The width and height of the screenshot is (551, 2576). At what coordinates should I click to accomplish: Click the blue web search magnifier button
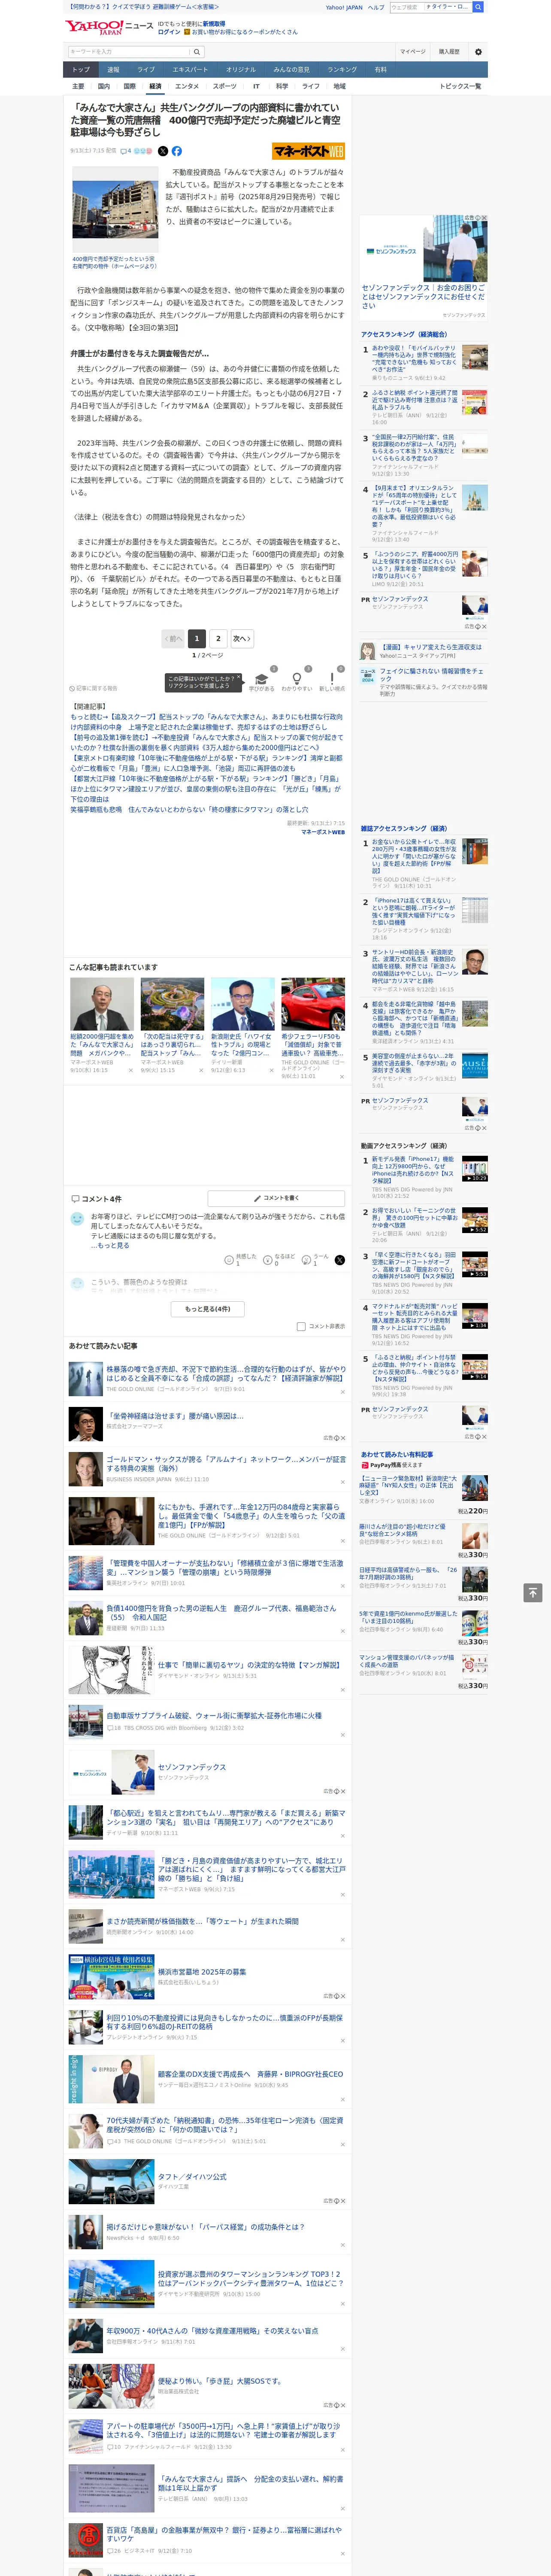click(478, 7)
